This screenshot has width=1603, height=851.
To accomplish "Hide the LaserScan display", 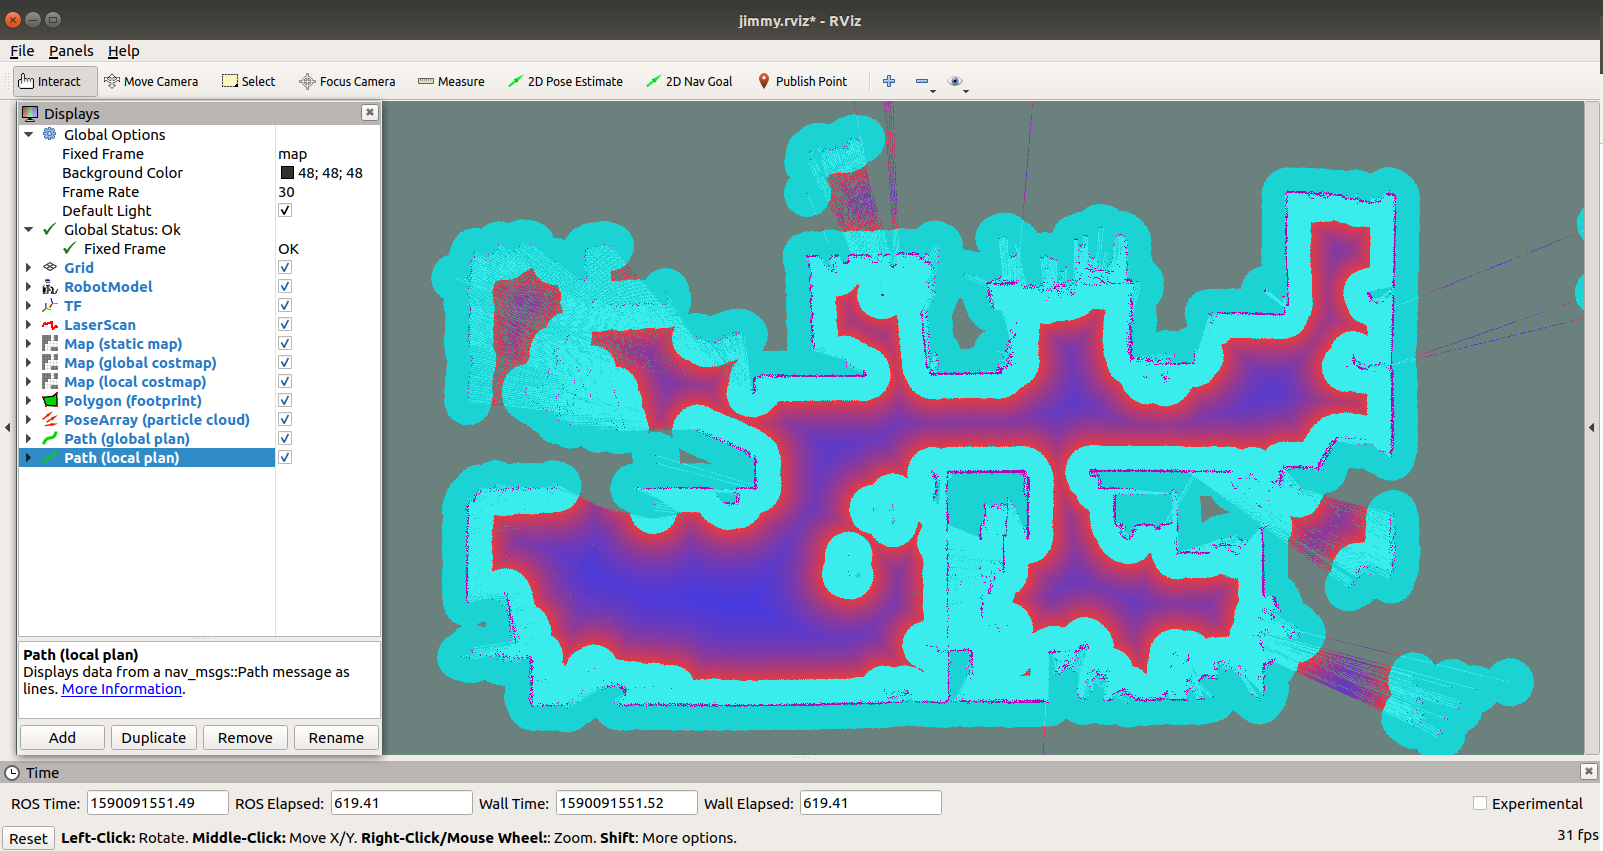I will [285, 324].
